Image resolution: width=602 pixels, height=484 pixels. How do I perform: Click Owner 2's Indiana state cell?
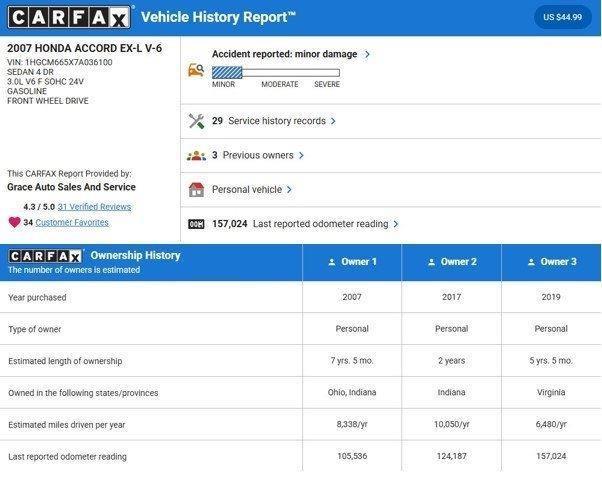pos(452,393)
